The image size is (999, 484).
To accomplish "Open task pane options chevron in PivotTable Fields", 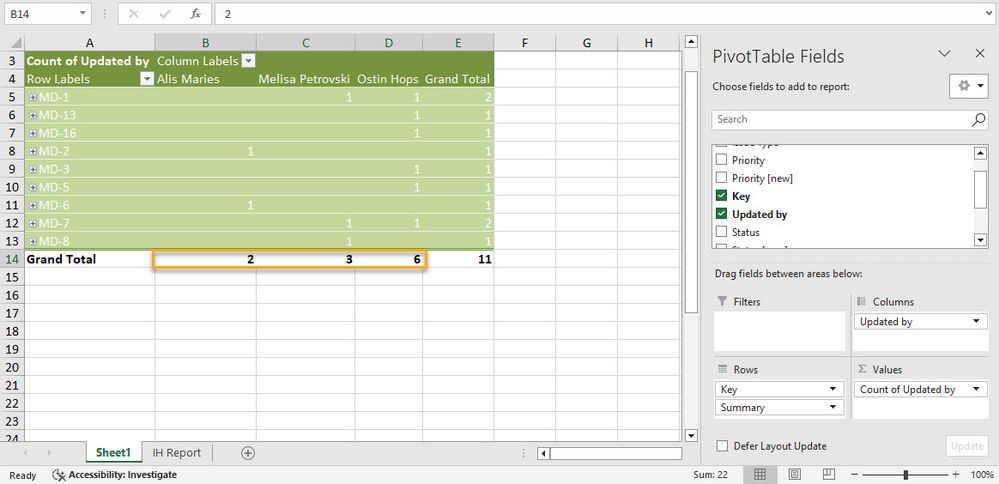I will point(944,54).
